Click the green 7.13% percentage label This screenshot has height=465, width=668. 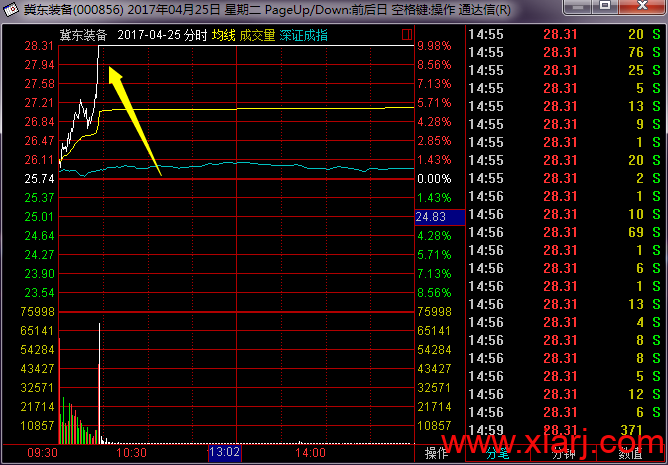point(434,274)
